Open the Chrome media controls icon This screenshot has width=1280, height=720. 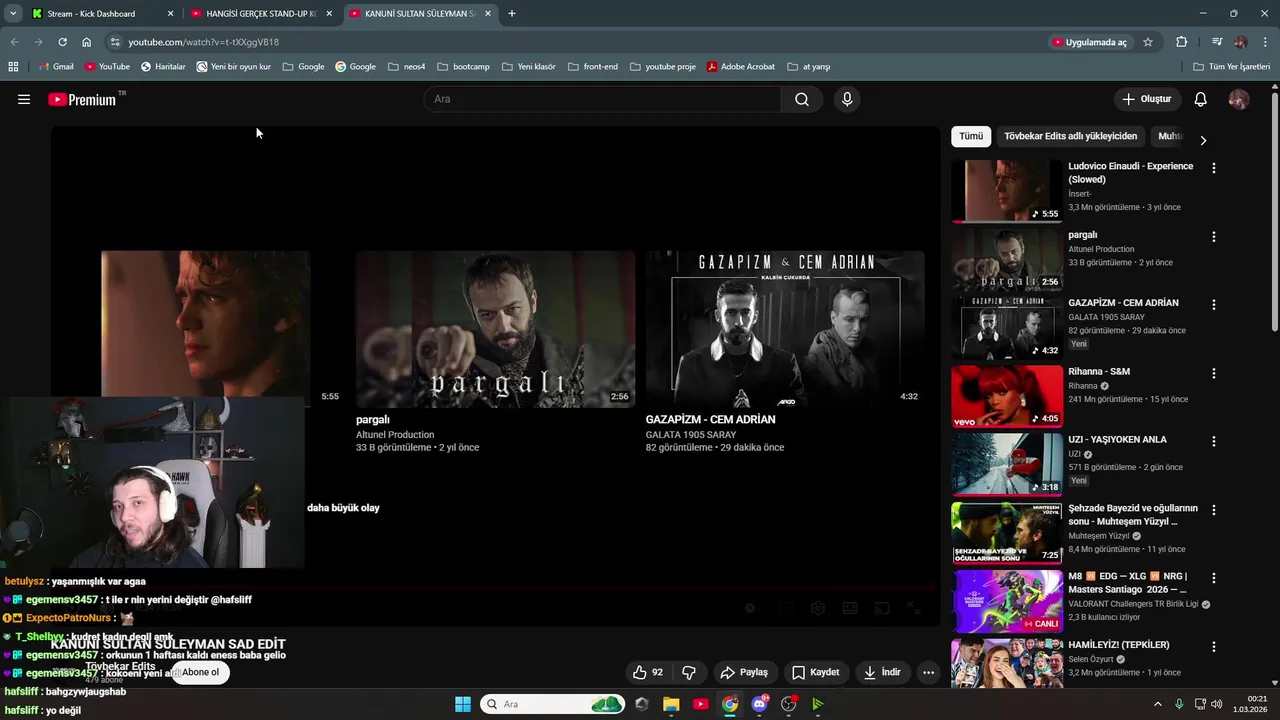[x=1217, y=42]
